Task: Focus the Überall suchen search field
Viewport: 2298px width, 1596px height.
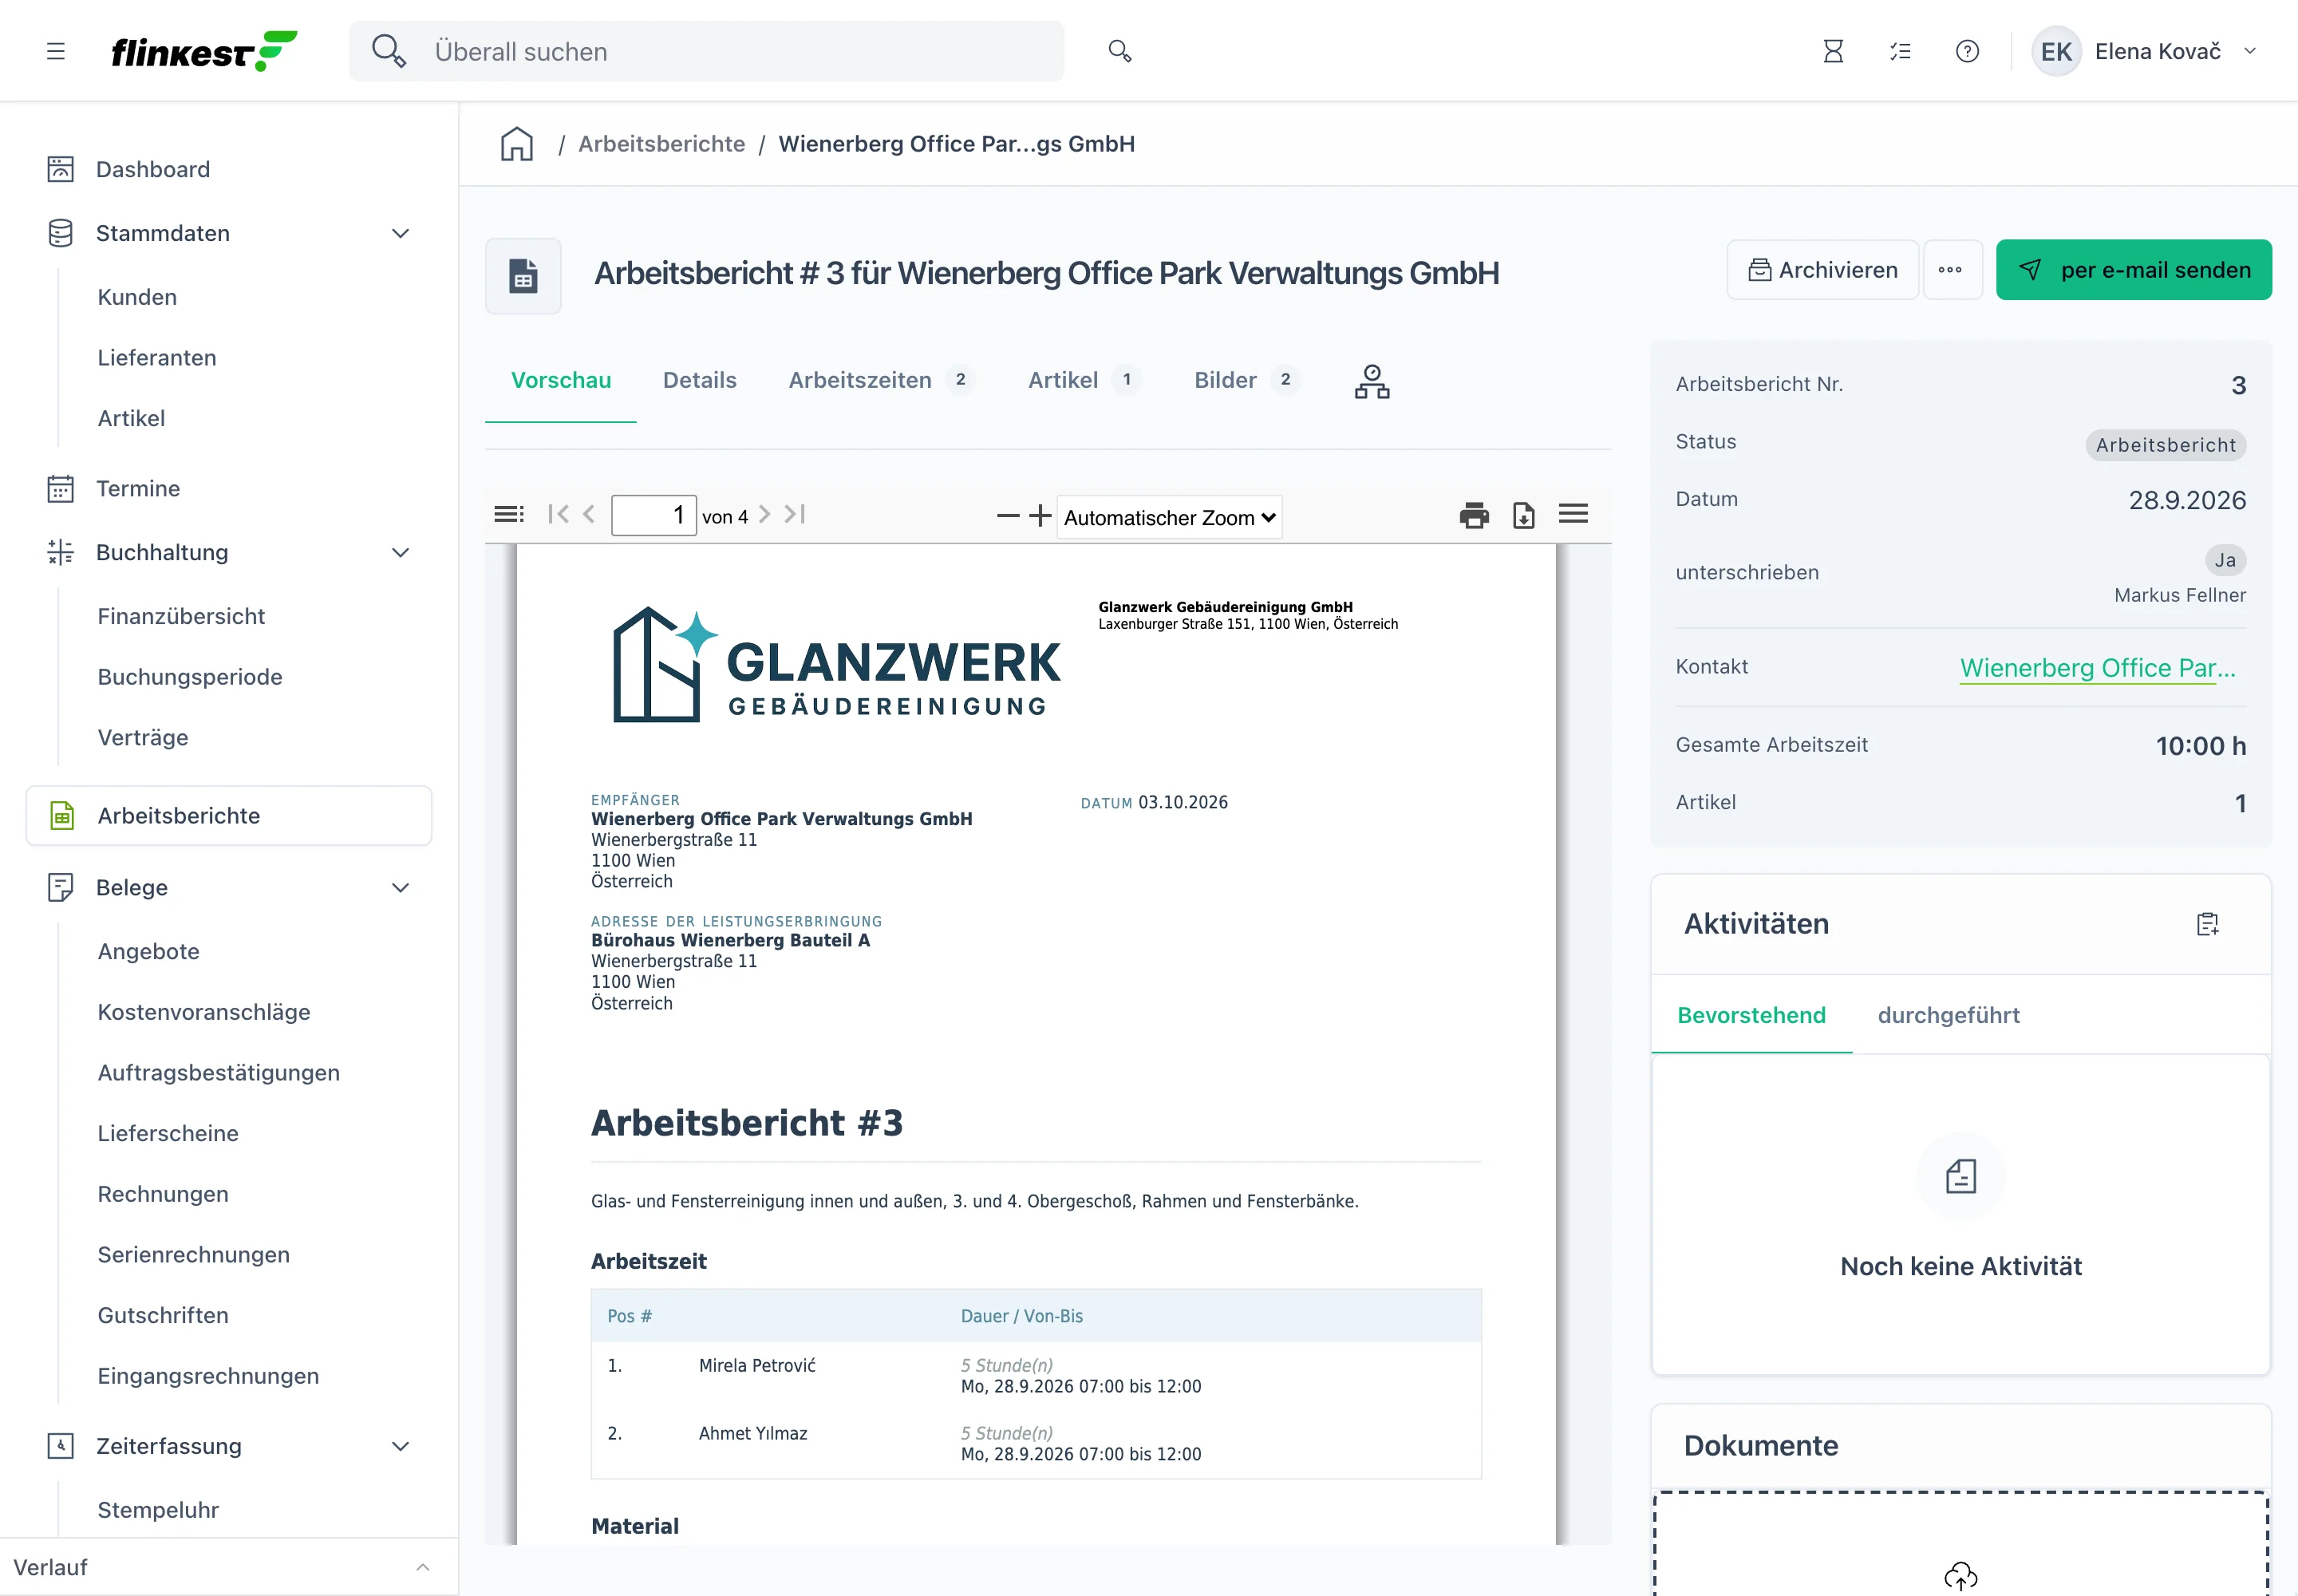Action: click(x=706, y=51)
